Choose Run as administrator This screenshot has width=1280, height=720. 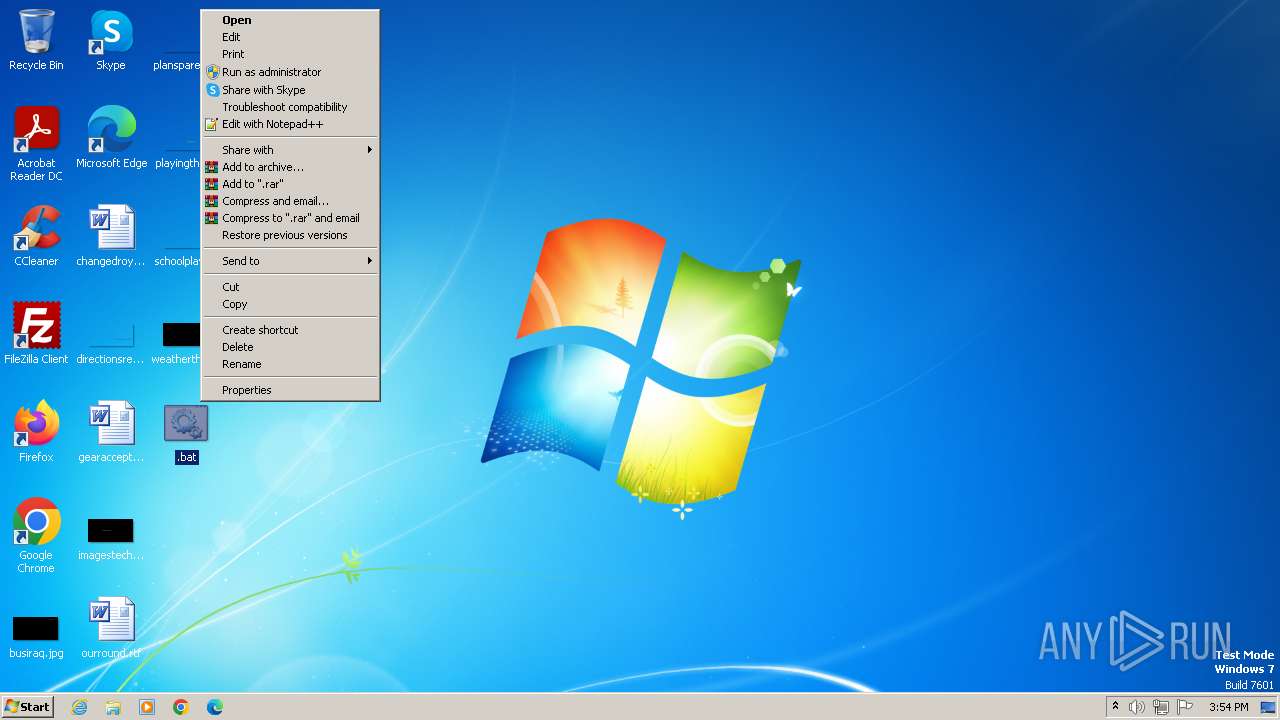tap(290, 72)
